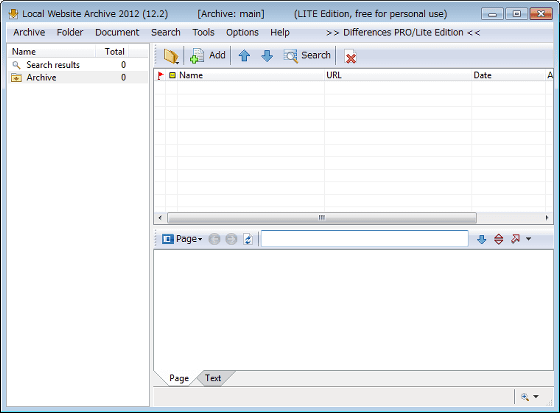Viewport: 560px width, 413px height.
Task: Open the Options menu
Action: (242, 33)
